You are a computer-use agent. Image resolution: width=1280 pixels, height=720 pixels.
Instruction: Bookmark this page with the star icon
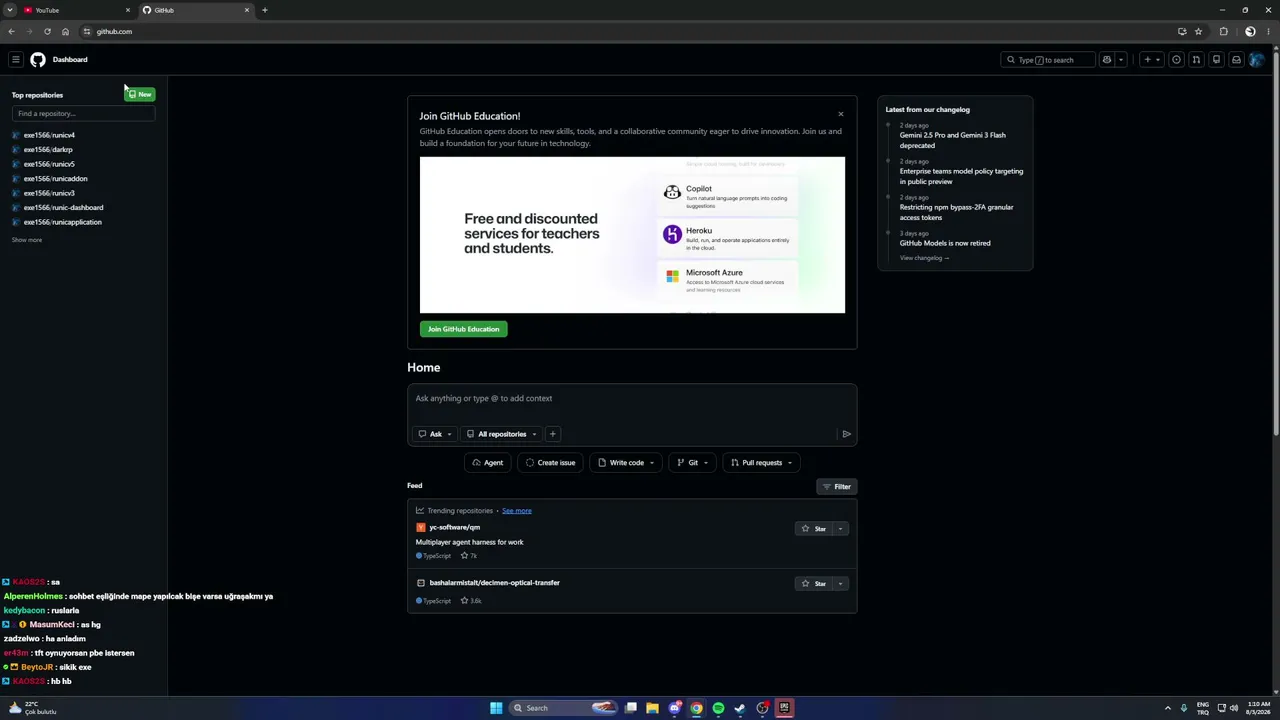tap(1198, 31)
